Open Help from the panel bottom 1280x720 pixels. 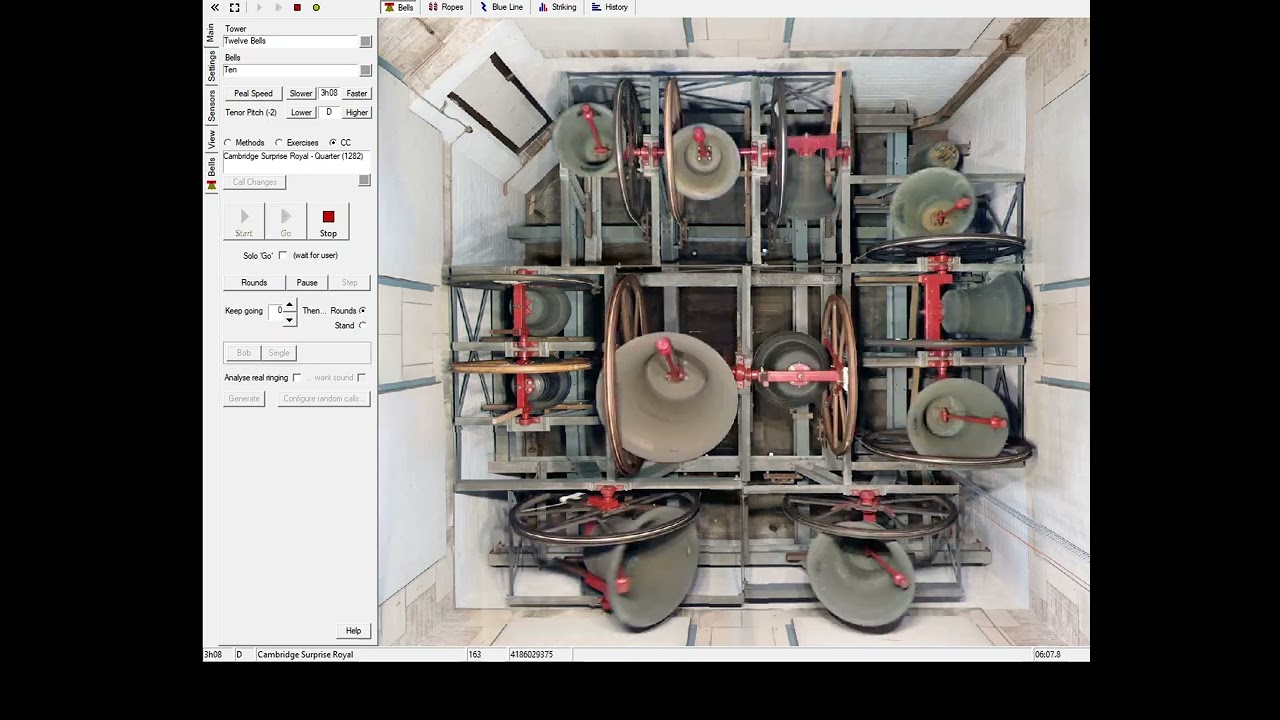pos(353,630)
